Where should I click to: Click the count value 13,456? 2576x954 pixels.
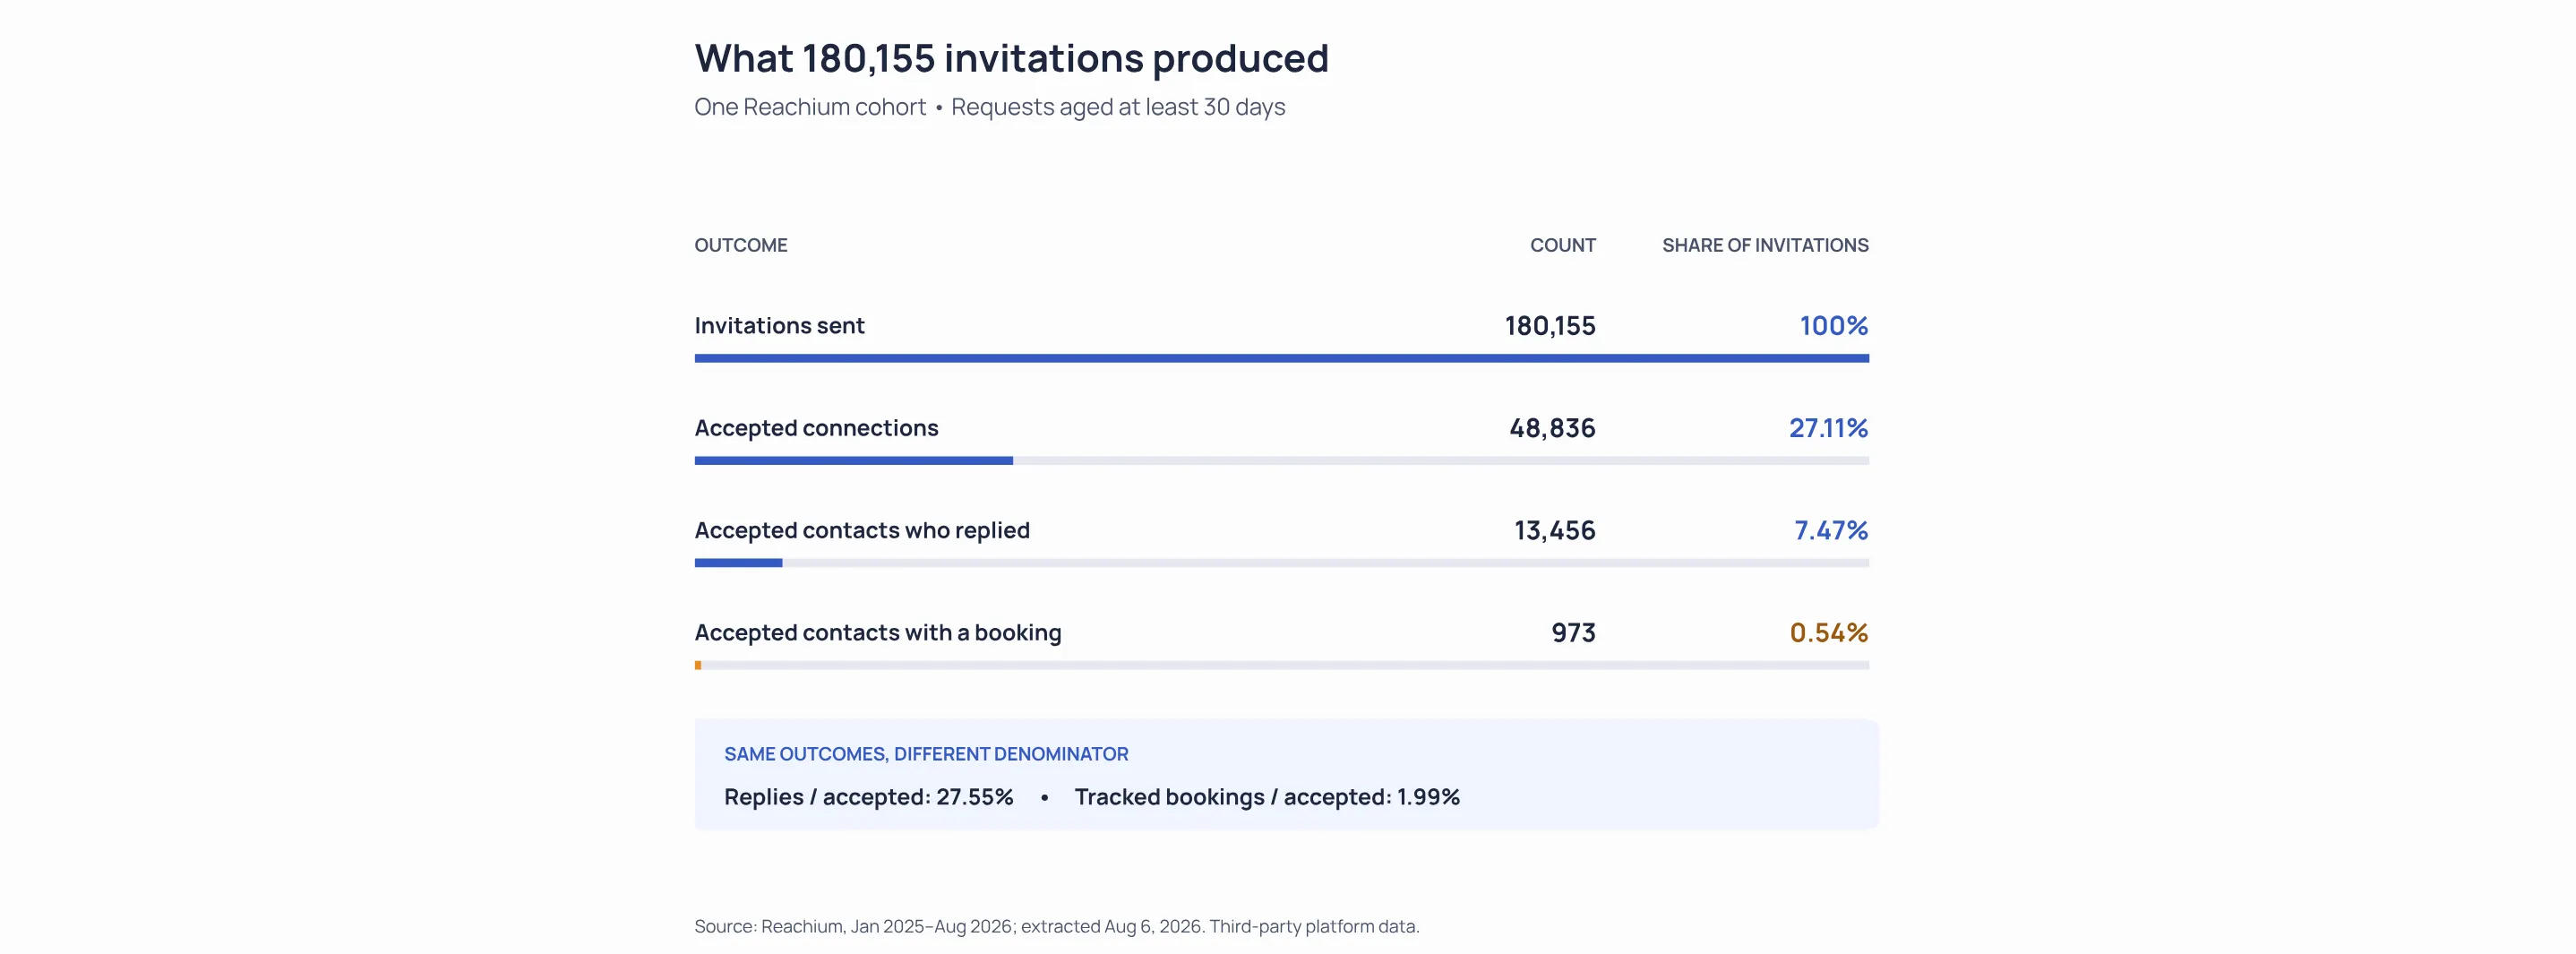pyautogui.click(x=1554, y=531)
